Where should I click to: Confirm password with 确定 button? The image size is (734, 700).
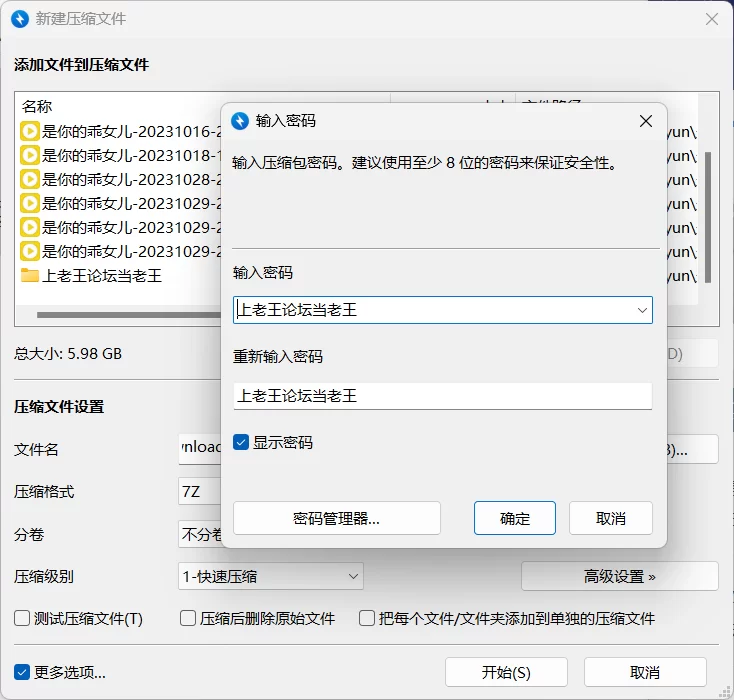pos(514,518)
